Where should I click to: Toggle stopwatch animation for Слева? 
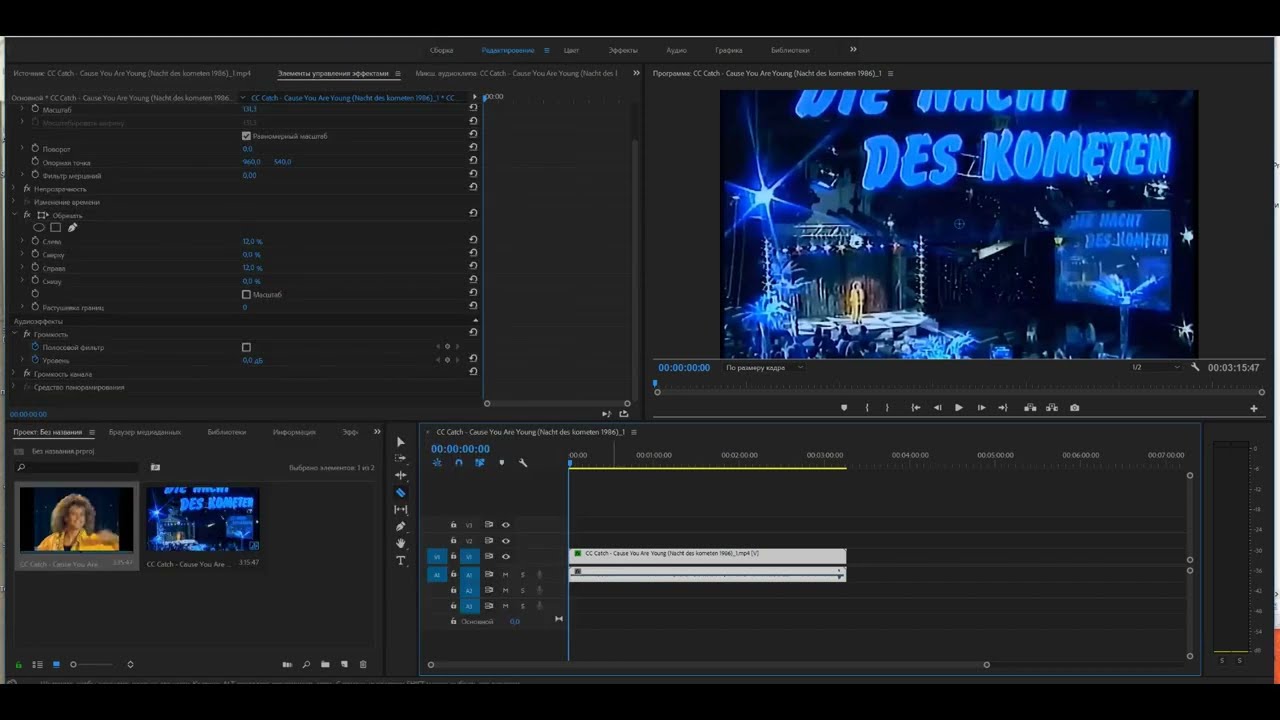point(35,241)
